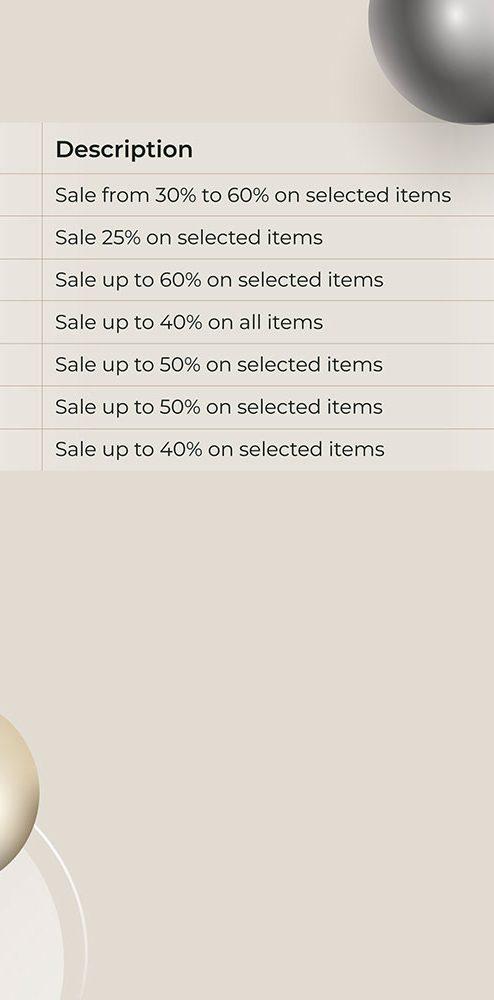Click the Description column header

(124, 149)
